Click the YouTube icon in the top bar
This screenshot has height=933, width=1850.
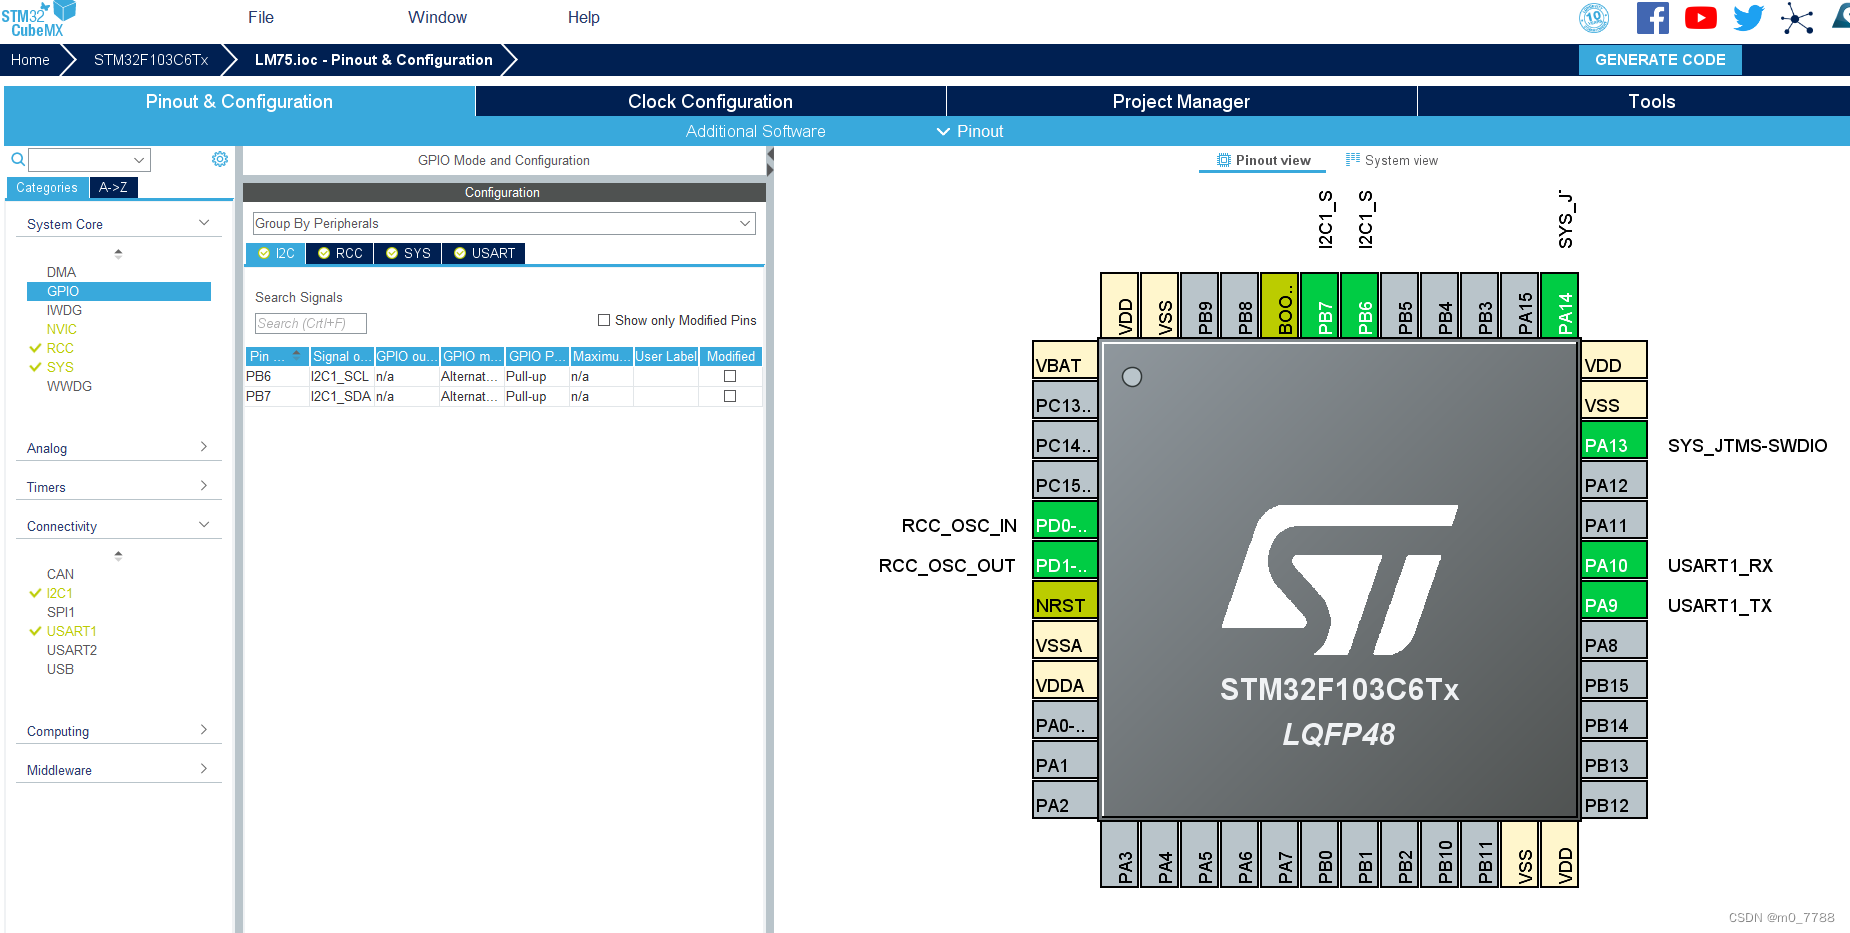(x=1700, y=17)
